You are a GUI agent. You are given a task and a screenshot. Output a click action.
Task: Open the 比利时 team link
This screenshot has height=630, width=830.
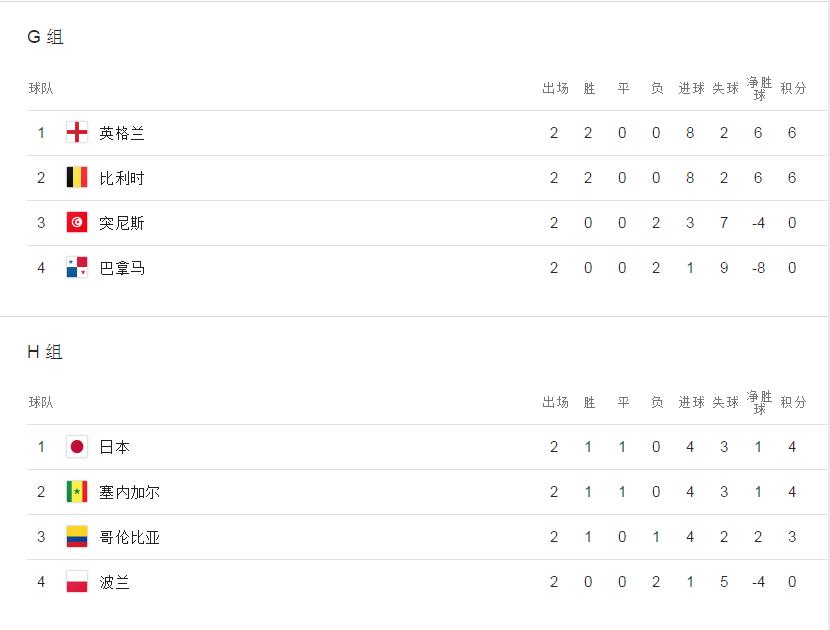pos(122,178)
